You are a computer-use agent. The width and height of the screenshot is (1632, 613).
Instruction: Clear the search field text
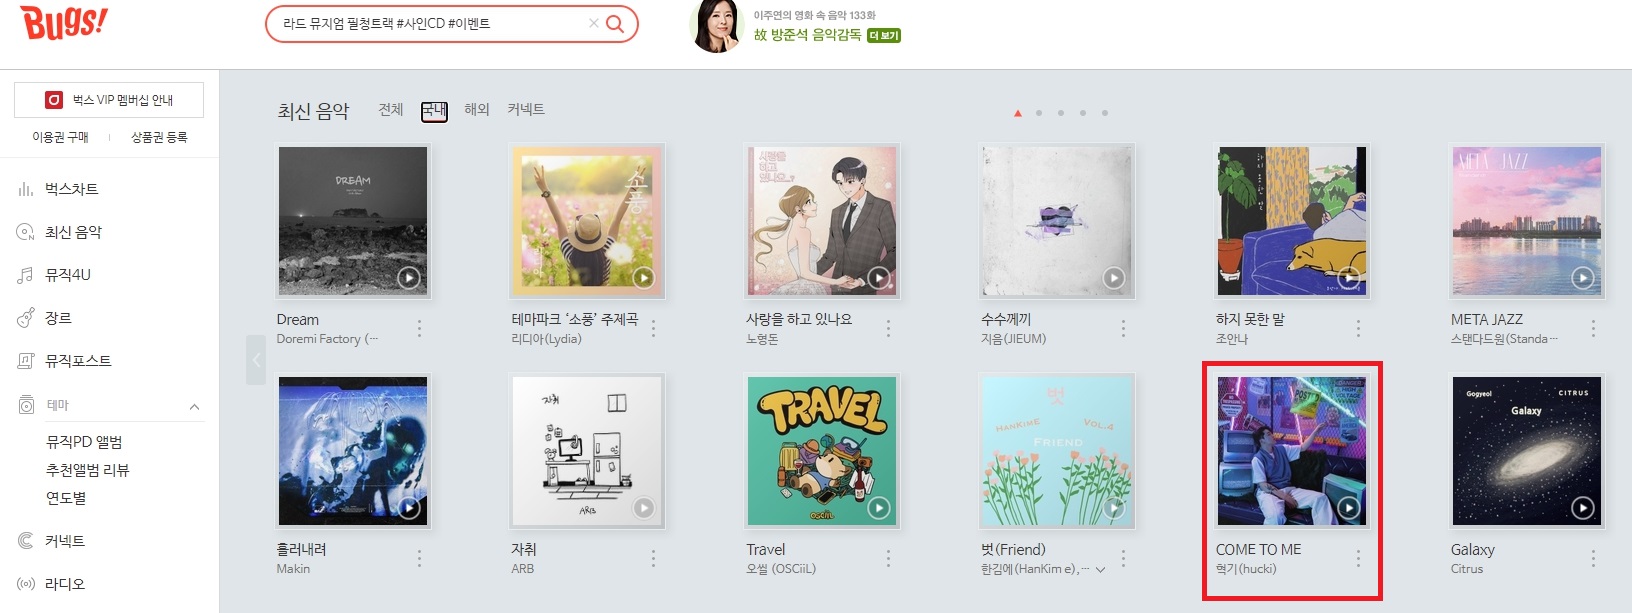click(x=593, y=23)
